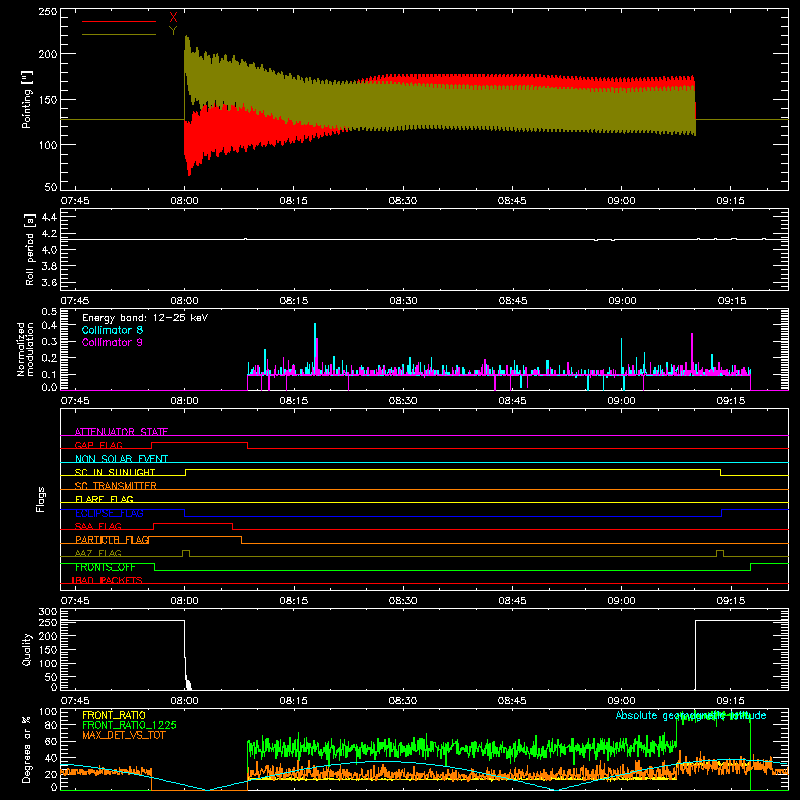Viewport: 800px width, 800px height.
Task: Click the Quality axis title
Action: pos(27,649)
